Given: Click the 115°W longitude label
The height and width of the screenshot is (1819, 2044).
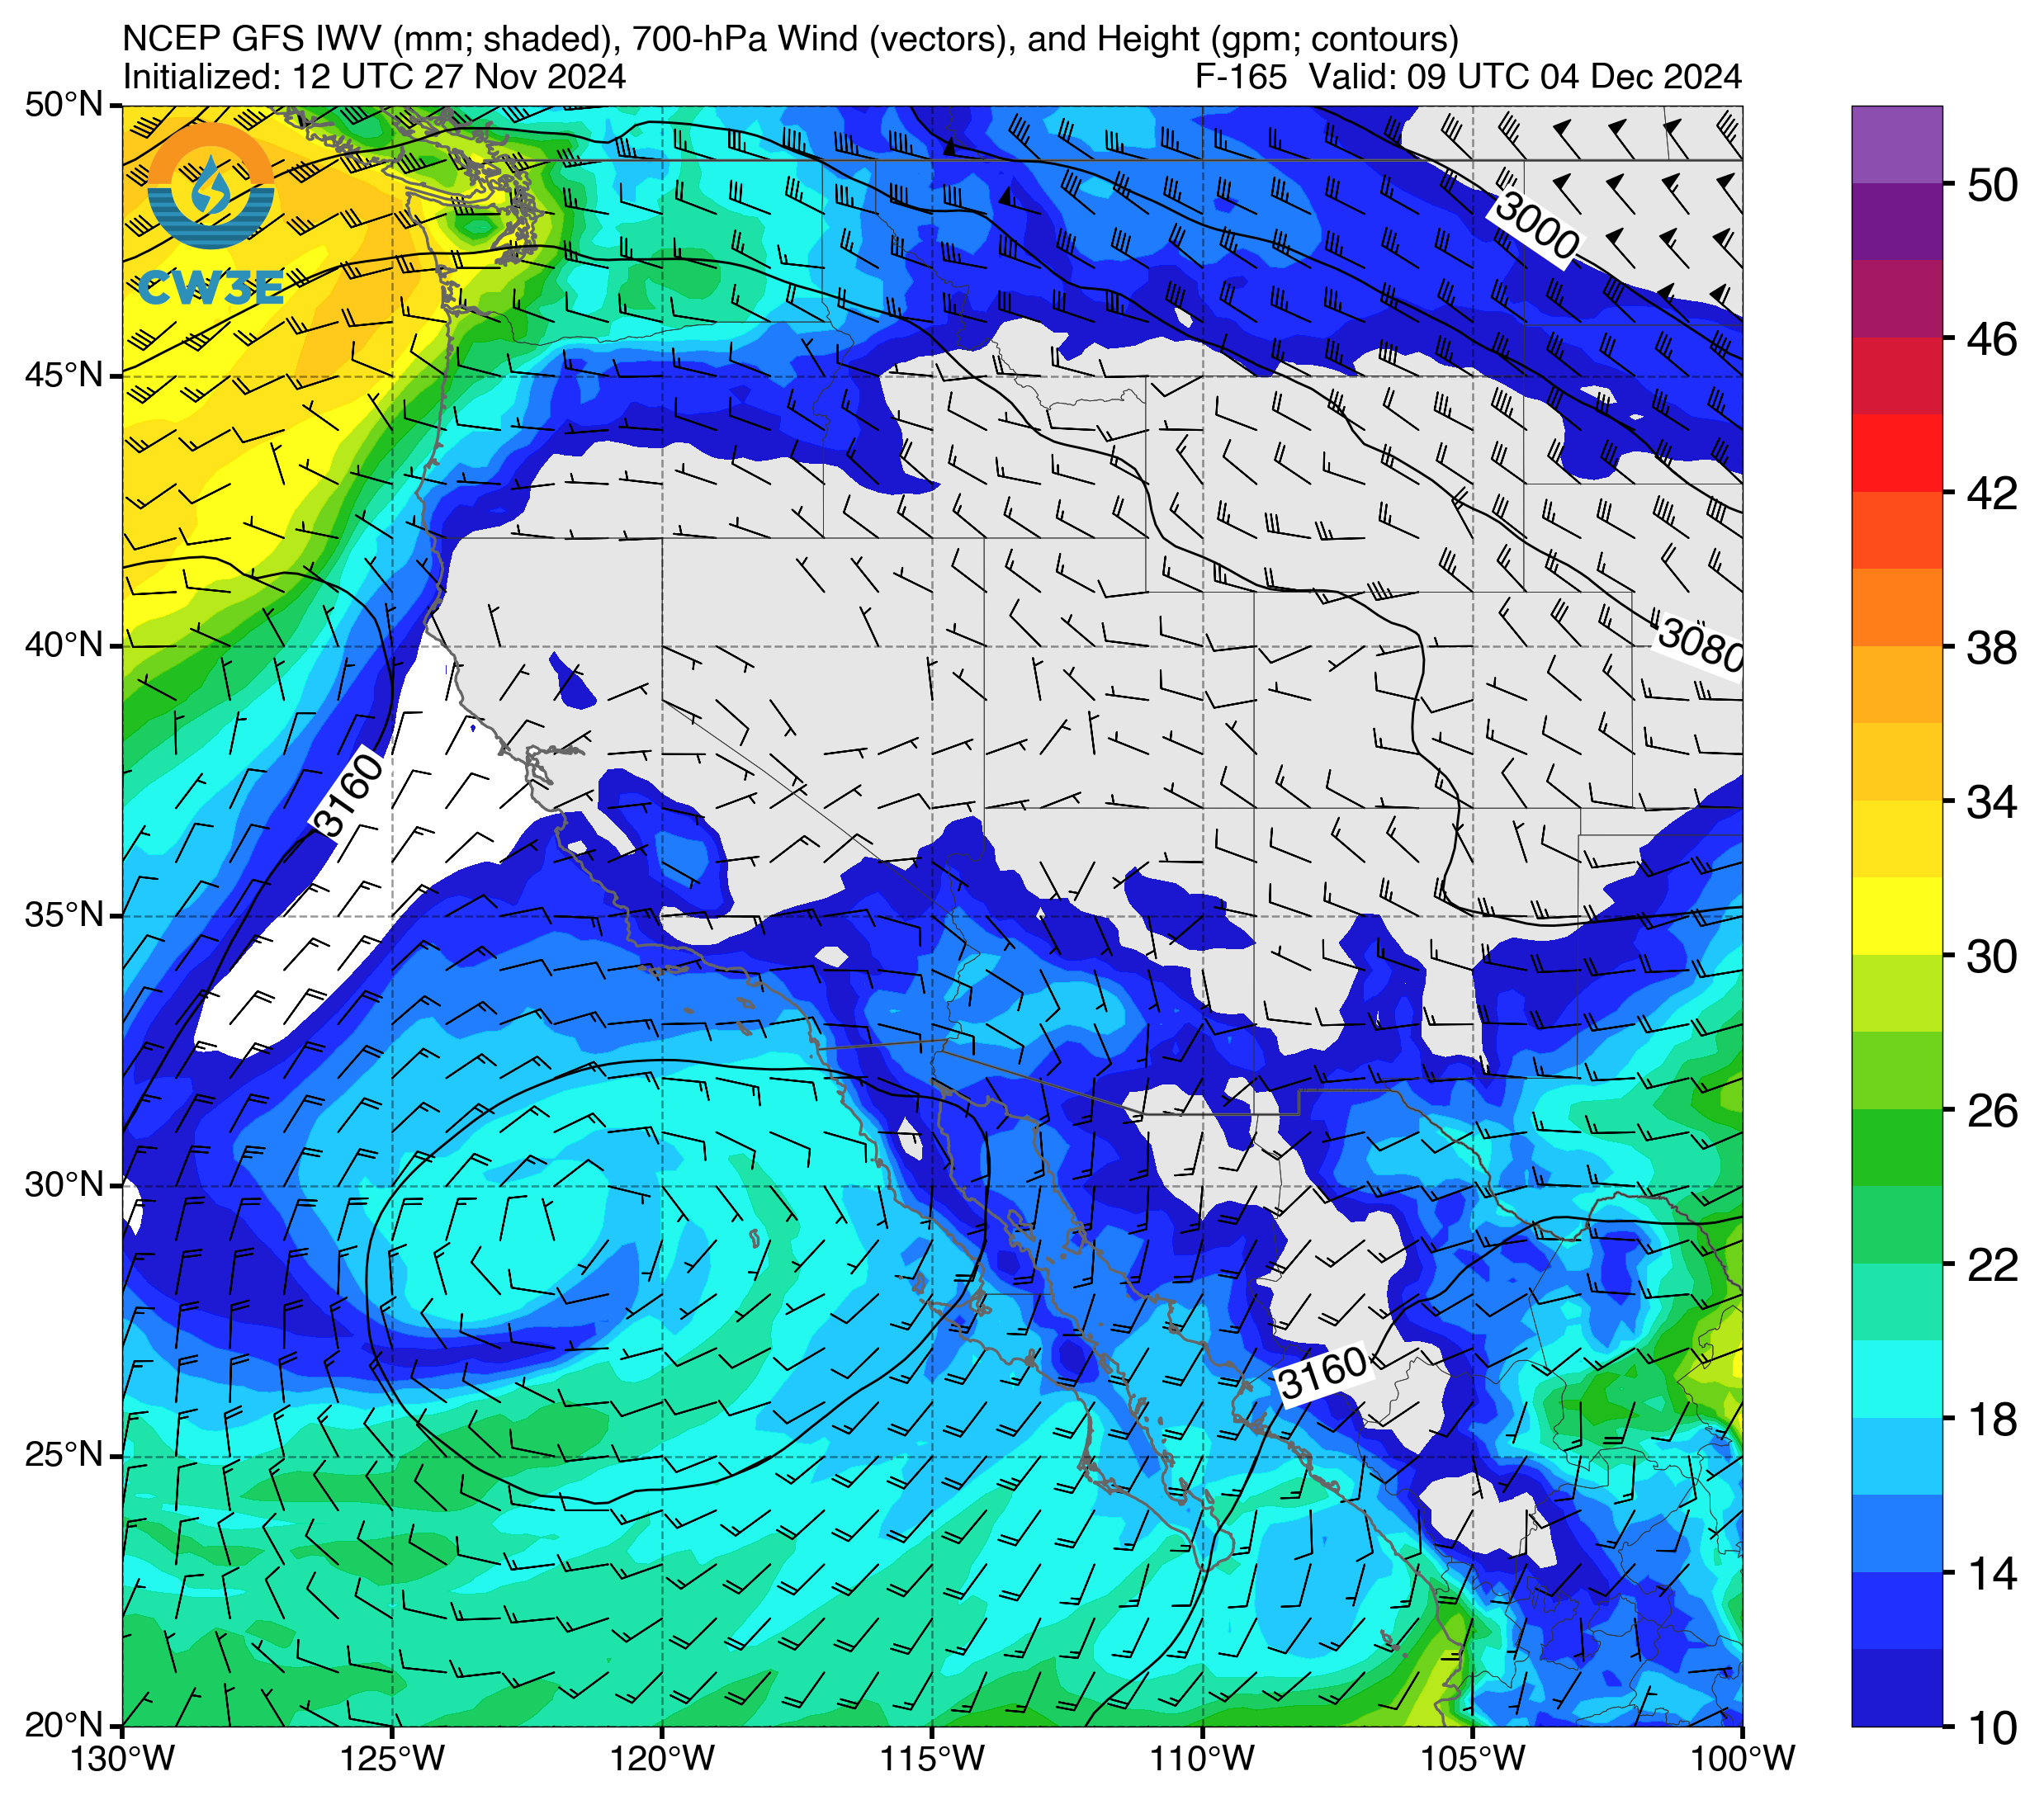Looking at the screenshot, I should coord(932,1758).
